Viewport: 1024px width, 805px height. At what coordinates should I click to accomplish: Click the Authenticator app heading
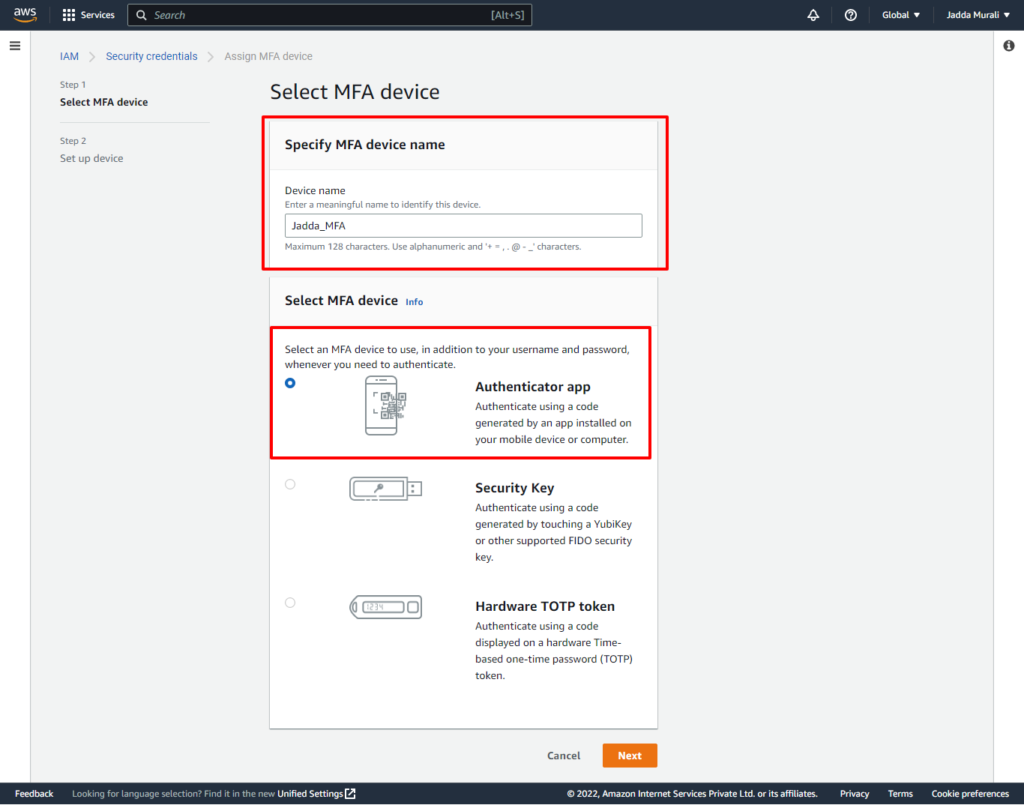[533, 387]
